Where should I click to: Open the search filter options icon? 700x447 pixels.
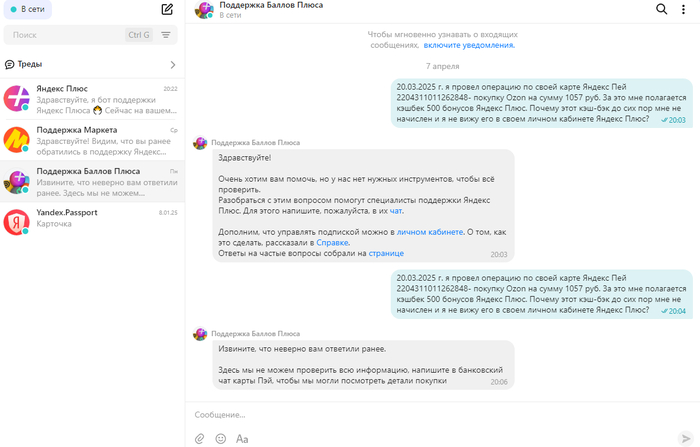(166, 35)
